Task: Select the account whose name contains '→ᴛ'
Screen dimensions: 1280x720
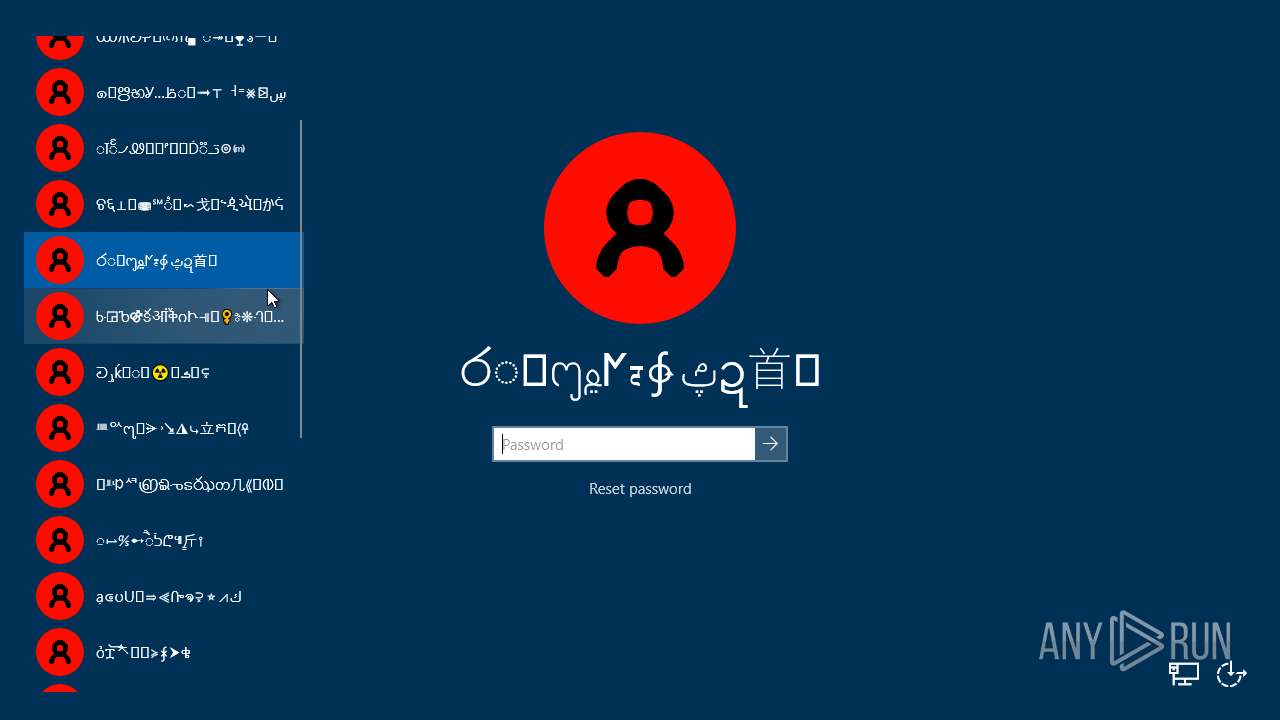Action: 163,92
